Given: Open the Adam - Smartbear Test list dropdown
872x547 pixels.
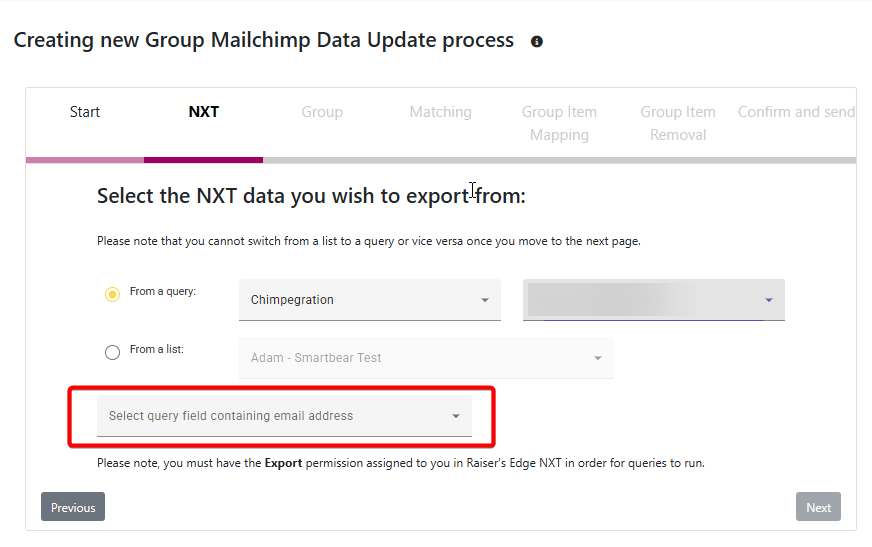Looking at the screenshot, I should click(425, 358).
